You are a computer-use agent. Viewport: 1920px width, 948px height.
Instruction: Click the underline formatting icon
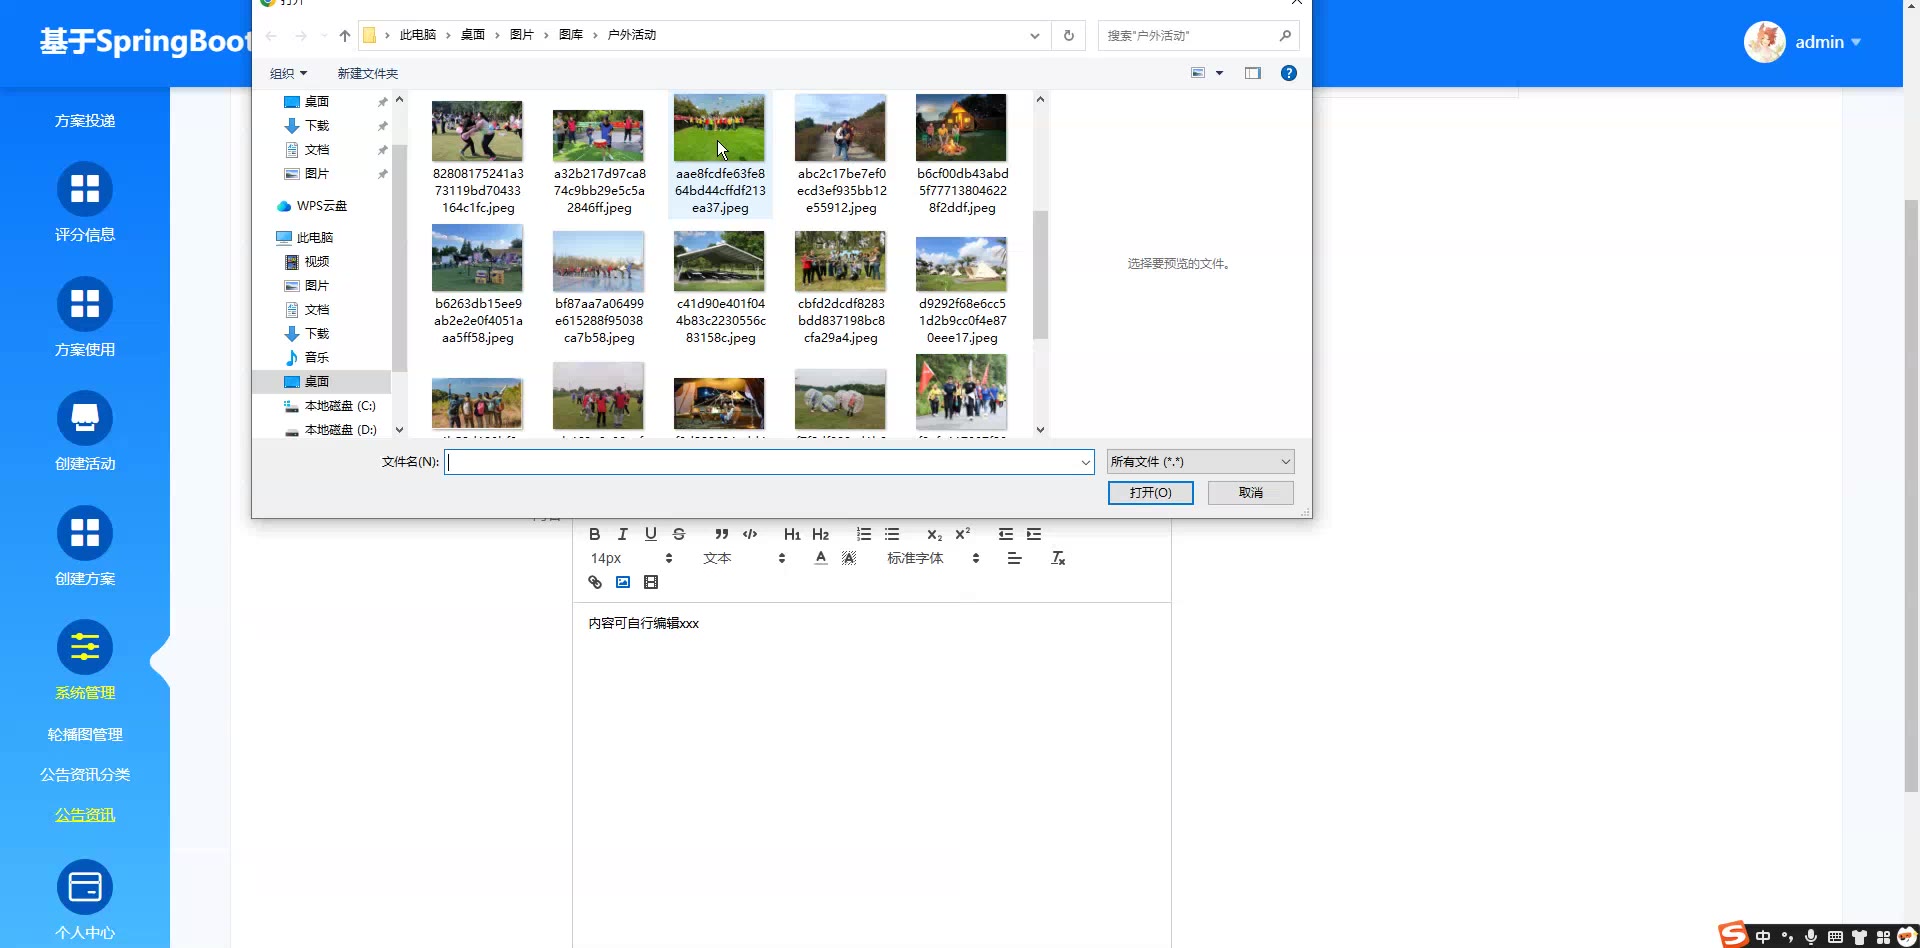pos(650,534)
